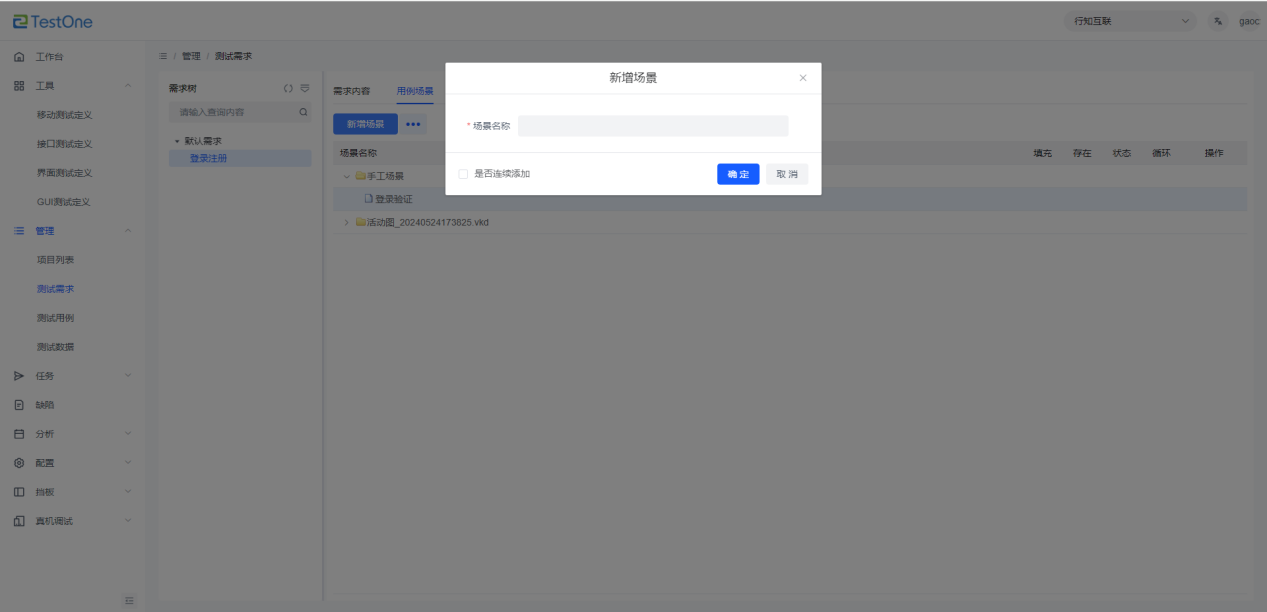Click the 缺陷 sidebar icon

click(19, 405)
